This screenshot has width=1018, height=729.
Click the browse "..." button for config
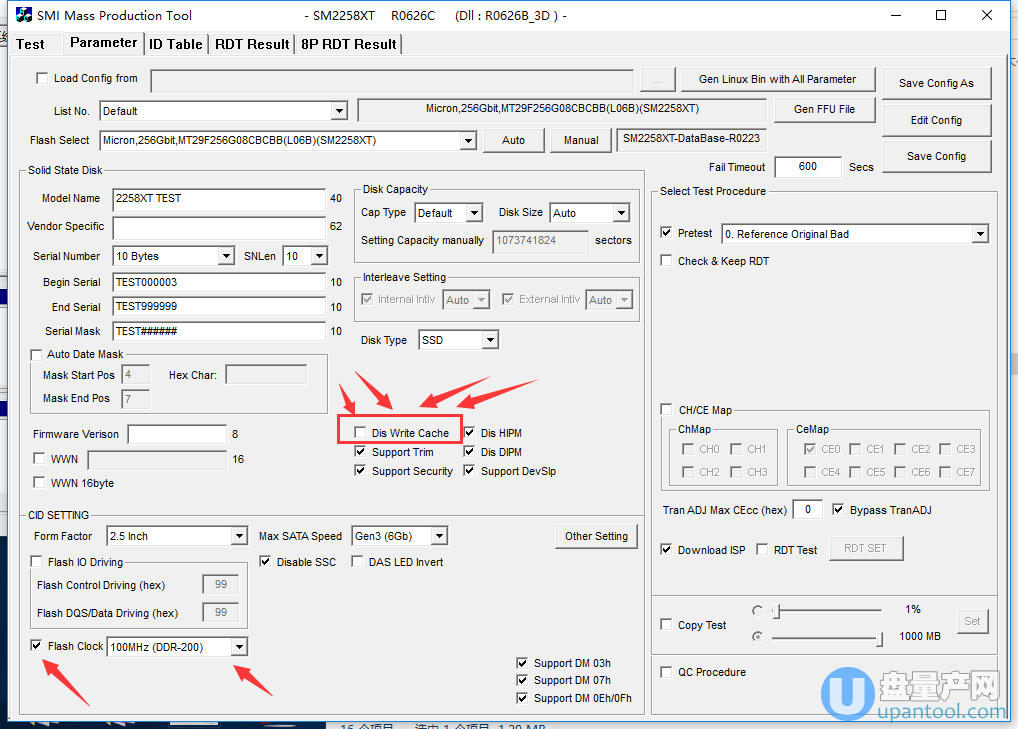pos(657,79)
